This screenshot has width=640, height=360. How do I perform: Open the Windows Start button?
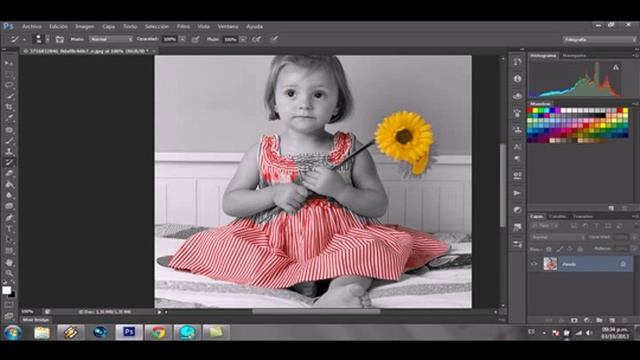(x=13, y=333)
